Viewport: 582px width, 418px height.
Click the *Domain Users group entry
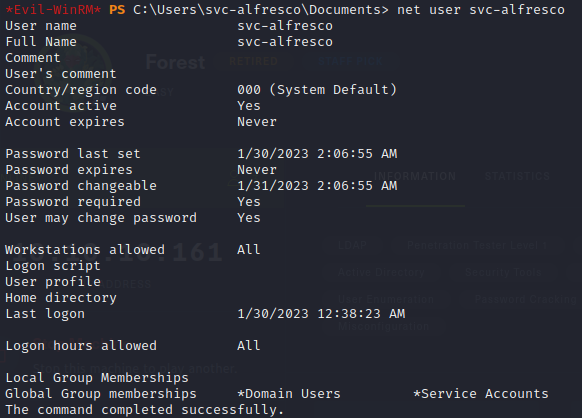coord(289,393)
